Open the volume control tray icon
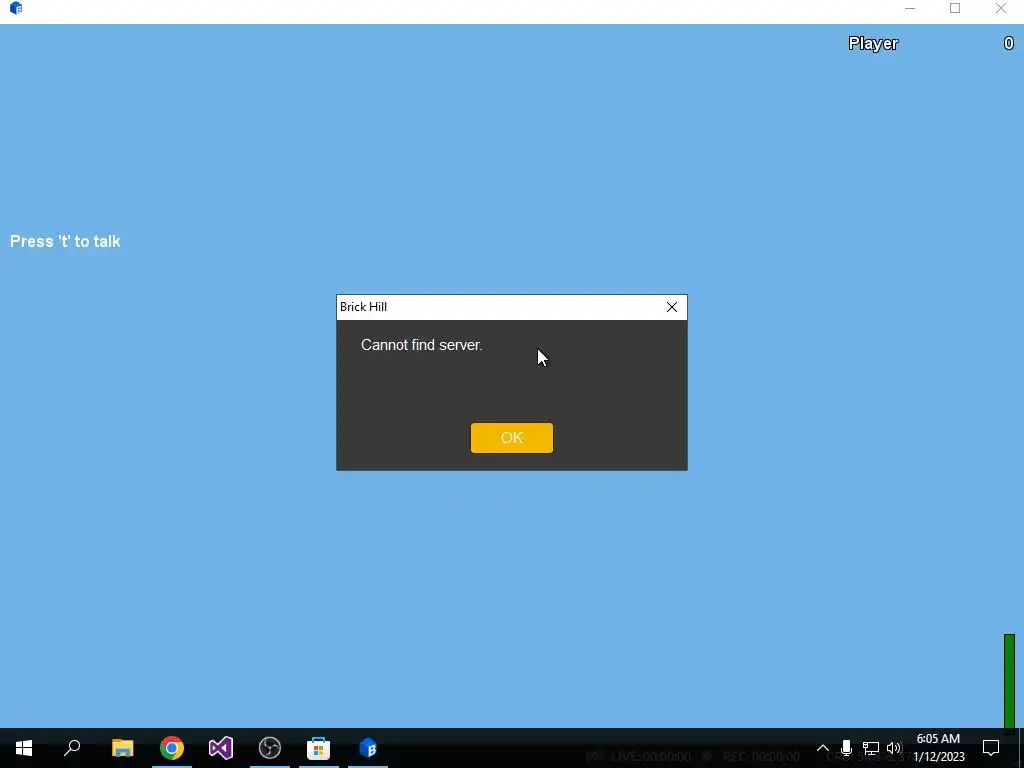 coord(894,748)
